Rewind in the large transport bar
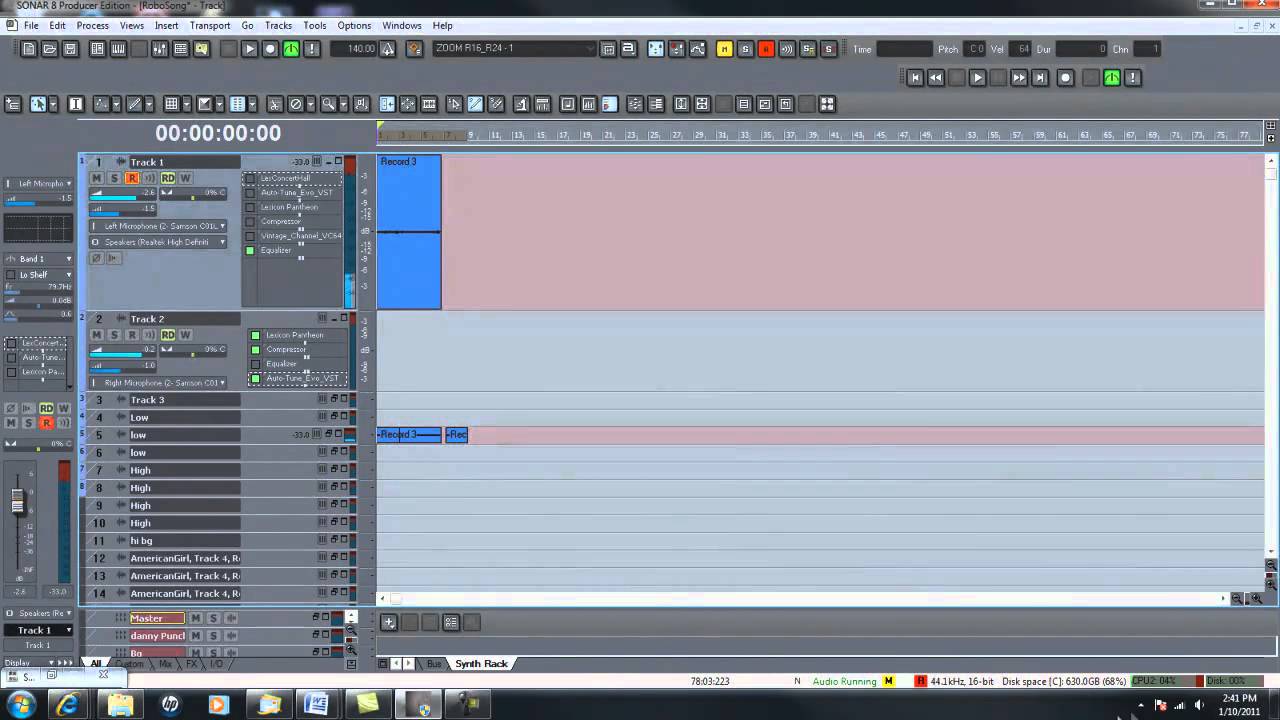 click(936, 77)
